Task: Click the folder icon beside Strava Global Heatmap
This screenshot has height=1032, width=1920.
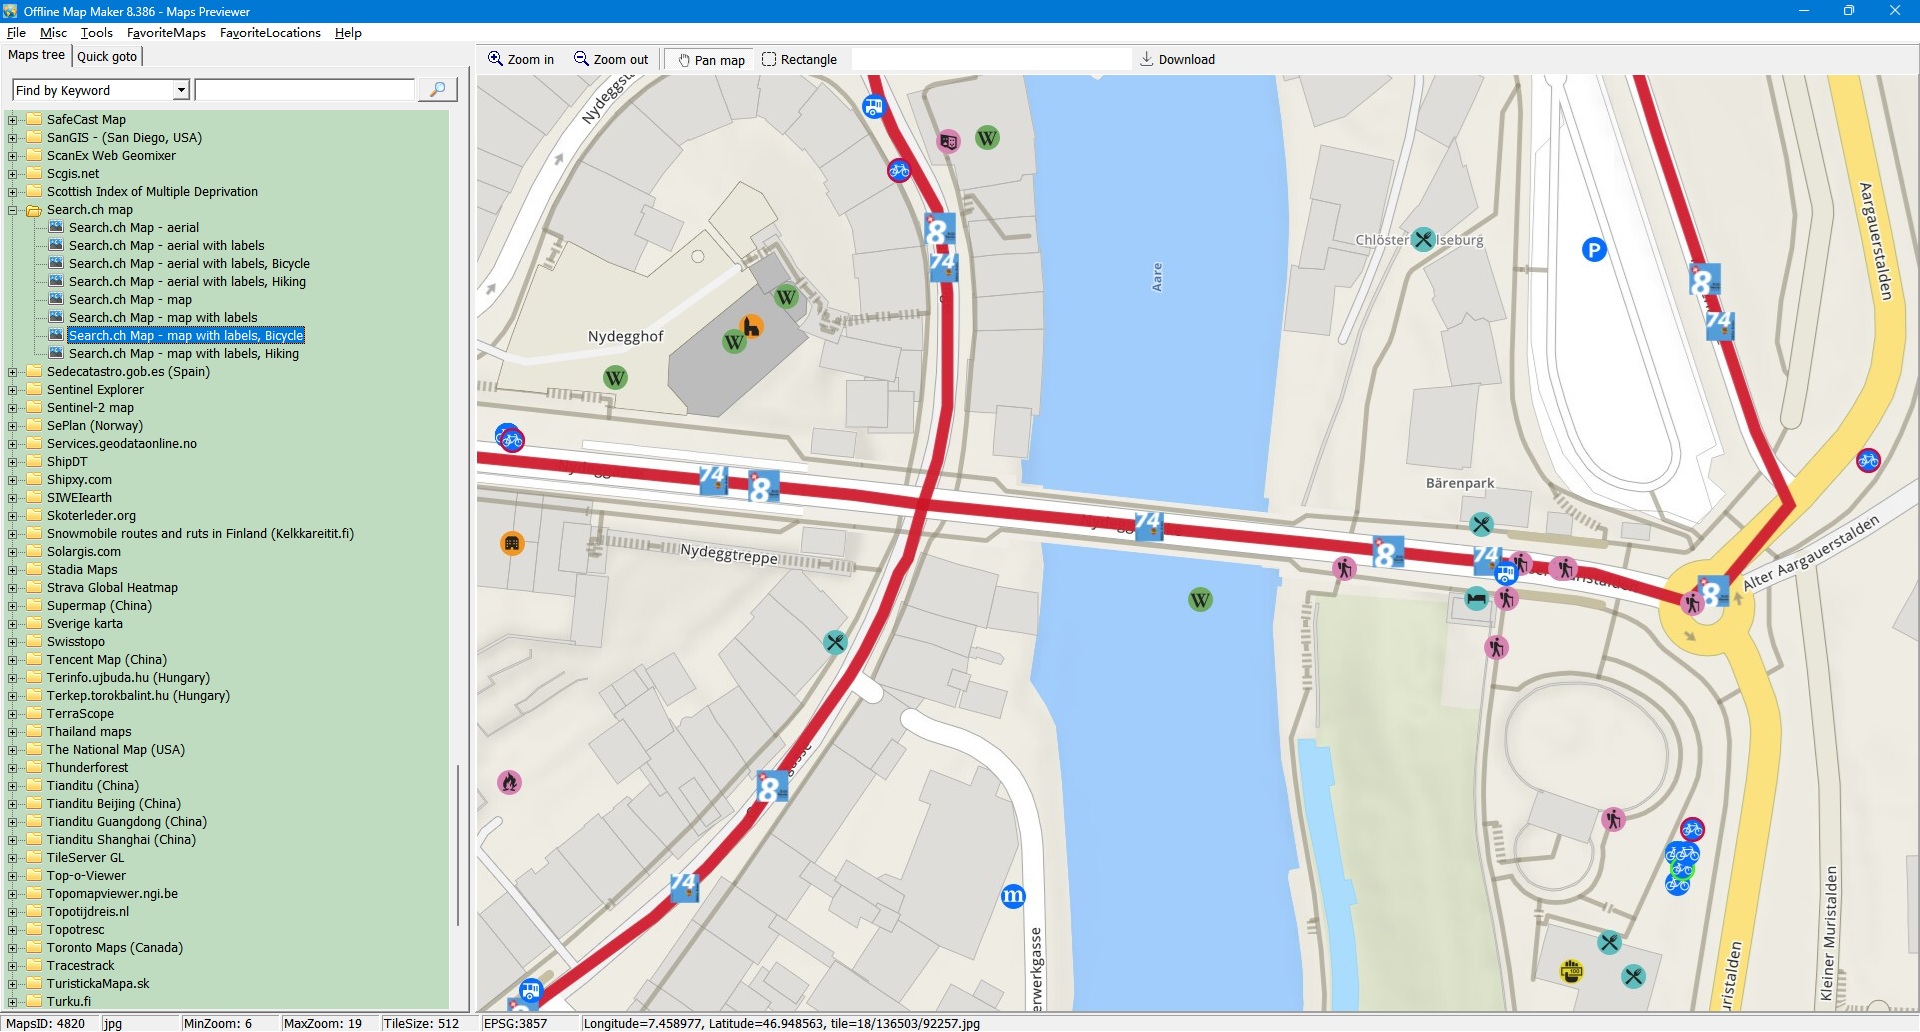Action: point(34,587)
